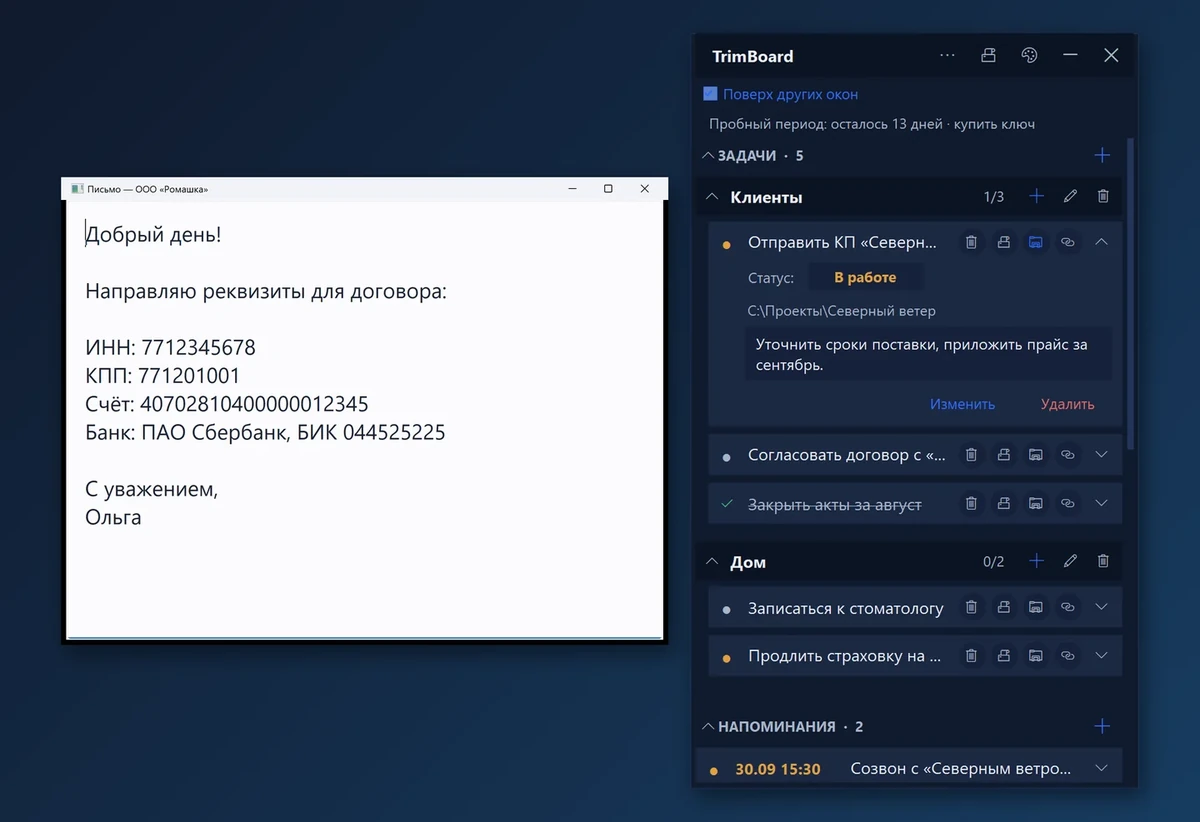Open the three-dots menu in TrimBoard header
Screen dimensions: 1200x822
[948, 56]
